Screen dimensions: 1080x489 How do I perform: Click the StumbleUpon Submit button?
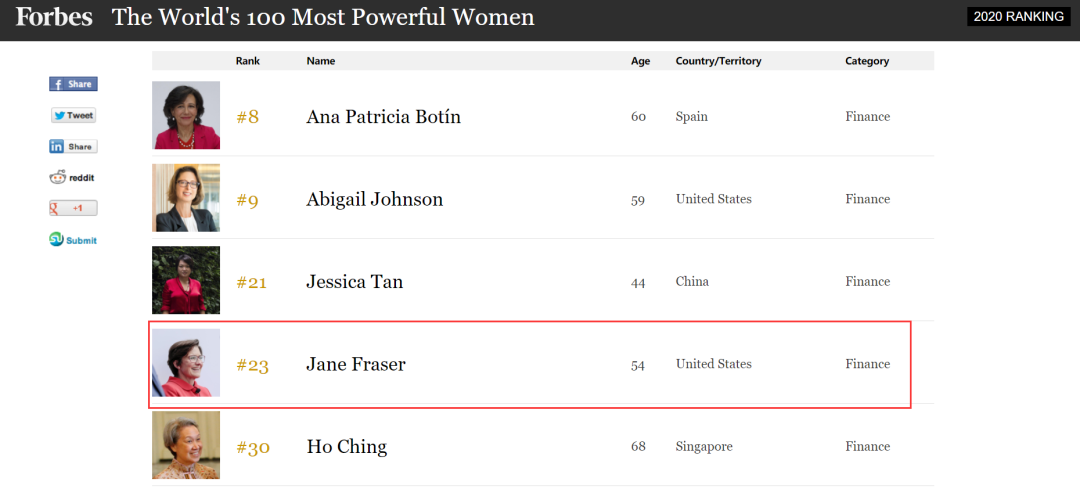(73, 240)
